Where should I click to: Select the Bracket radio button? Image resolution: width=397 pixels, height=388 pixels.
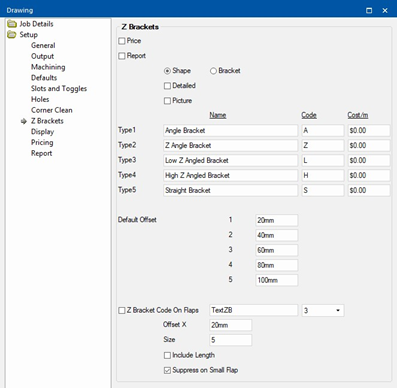coord(213,71)
